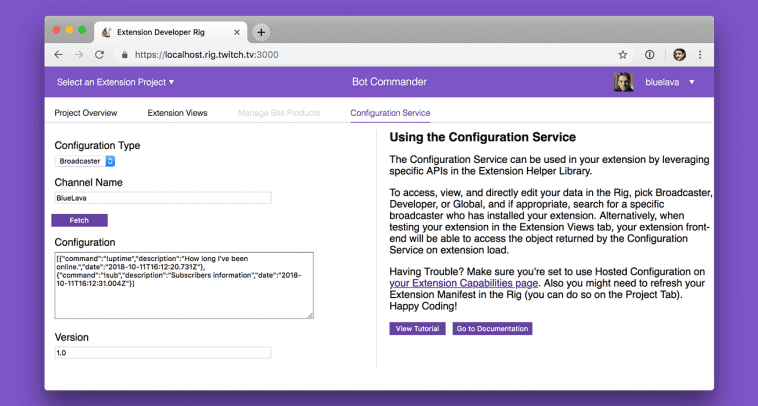Open your Extension Capabilities page link
The image size is (758, 406).
pos(464,283)
